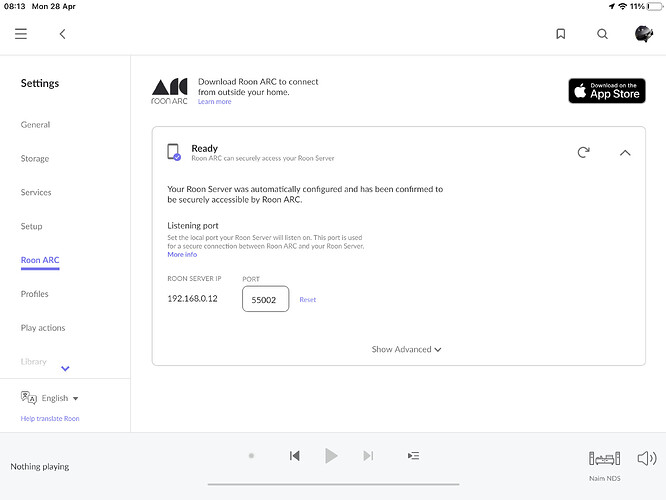
Task: Click the device ready status icon
Action: tap(174, 152)
